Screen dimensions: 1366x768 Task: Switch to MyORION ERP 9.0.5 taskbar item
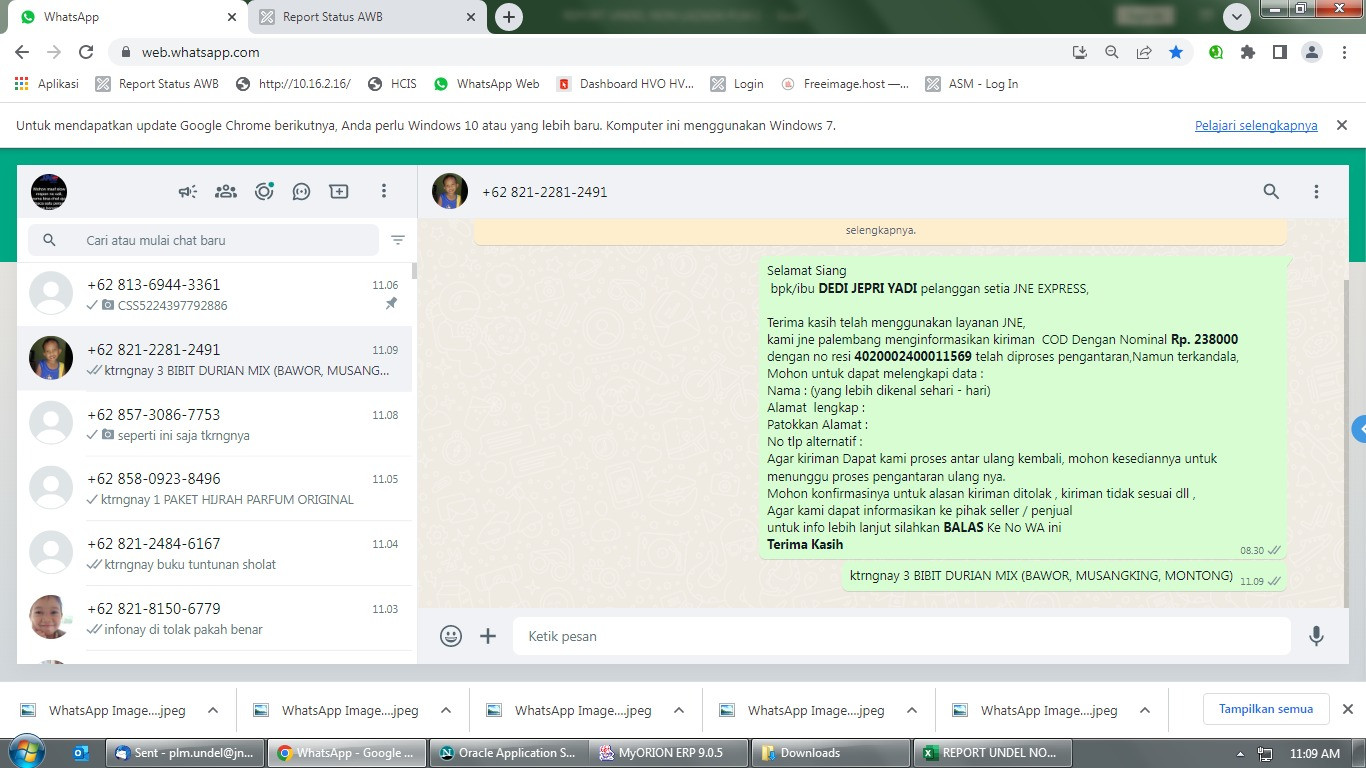click(x=669, y=753)
